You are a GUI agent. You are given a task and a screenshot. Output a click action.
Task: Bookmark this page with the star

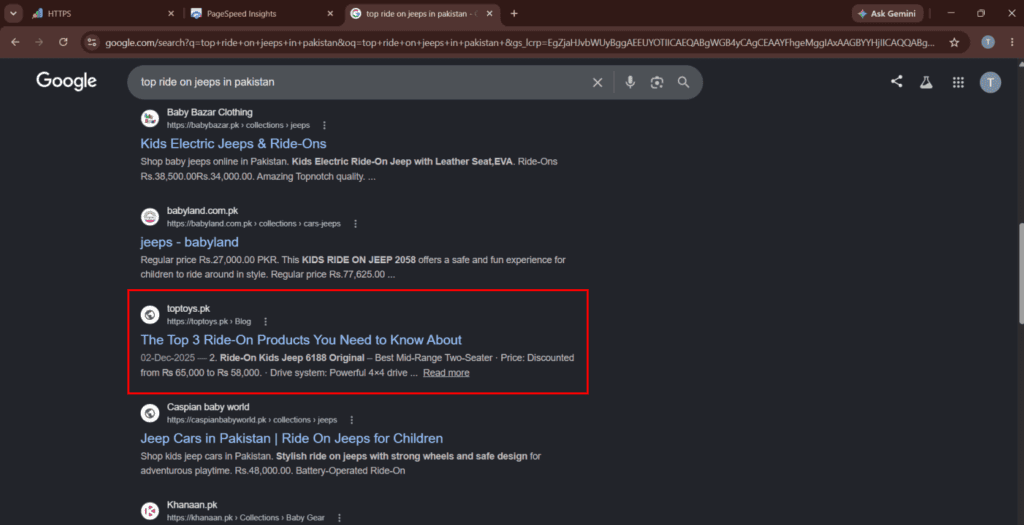[954, 42]
